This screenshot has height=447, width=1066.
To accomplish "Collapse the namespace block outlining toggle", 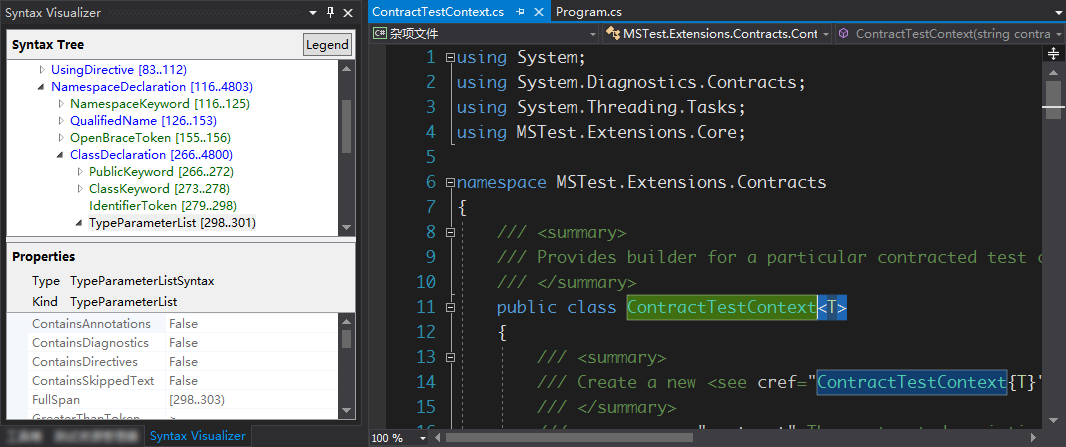I will coord(450,183).
